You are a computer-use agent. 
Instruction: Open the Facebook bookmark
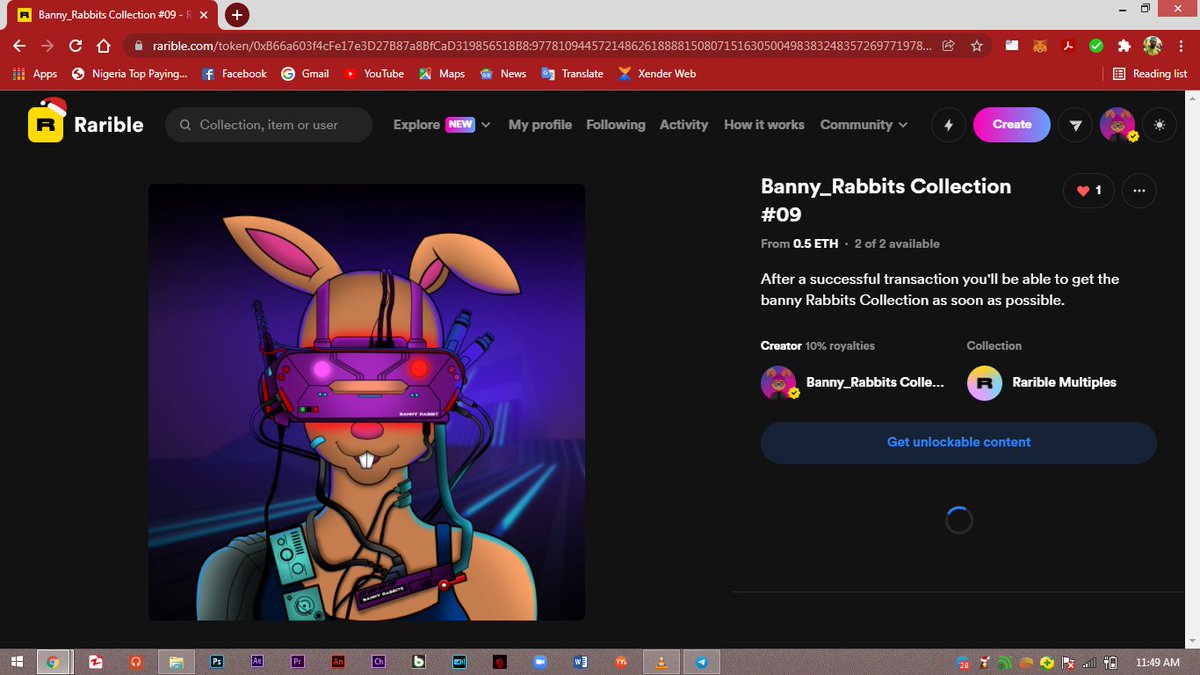(235, 74)
